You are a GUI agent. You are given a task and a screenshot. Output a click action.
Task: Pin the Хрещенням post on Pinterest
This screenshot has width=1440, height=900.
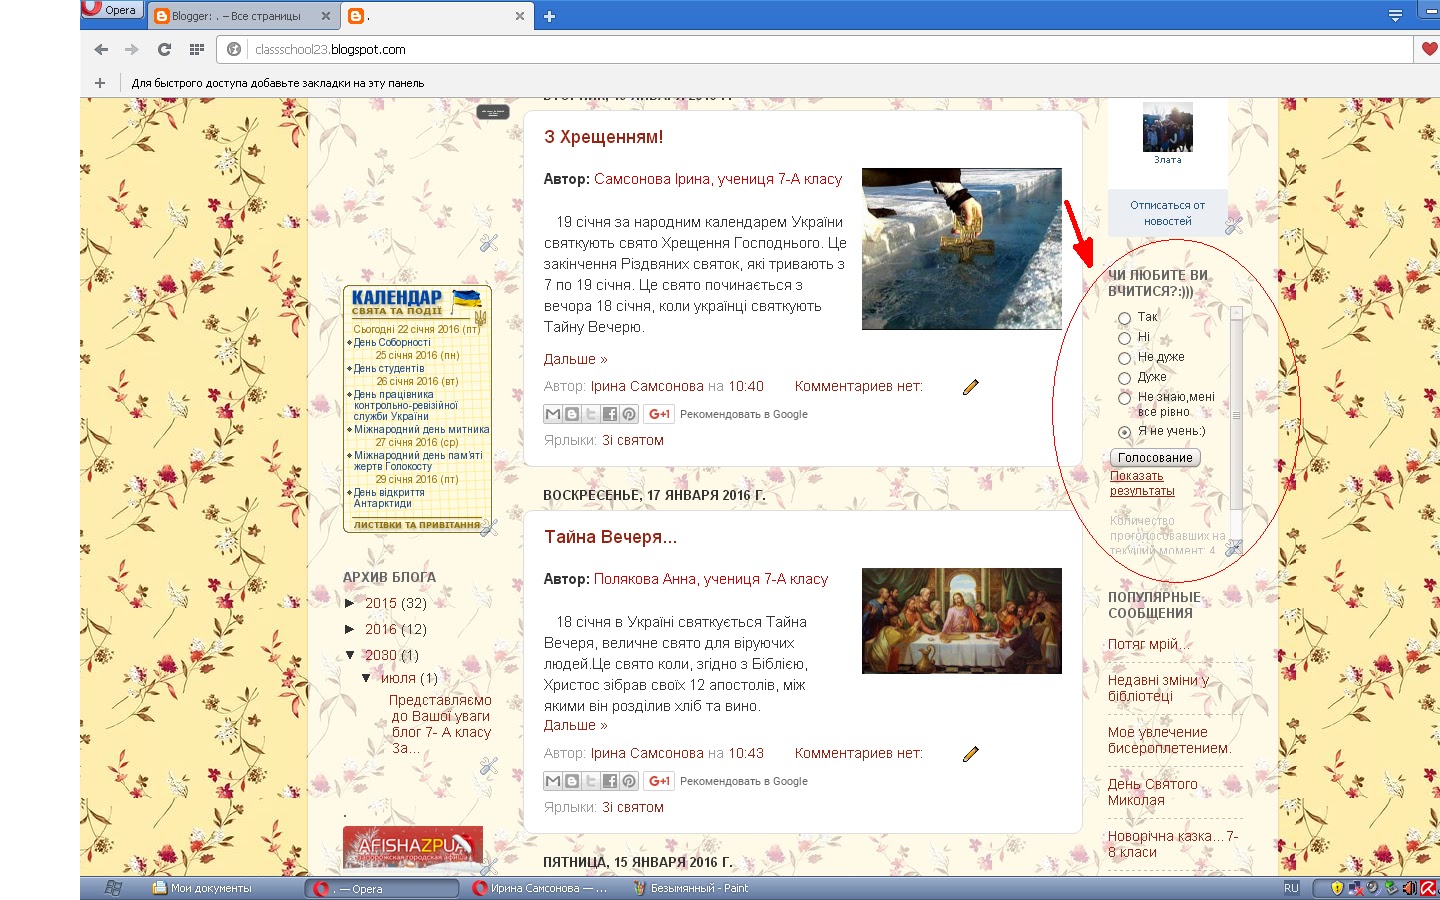pos(629,414)
